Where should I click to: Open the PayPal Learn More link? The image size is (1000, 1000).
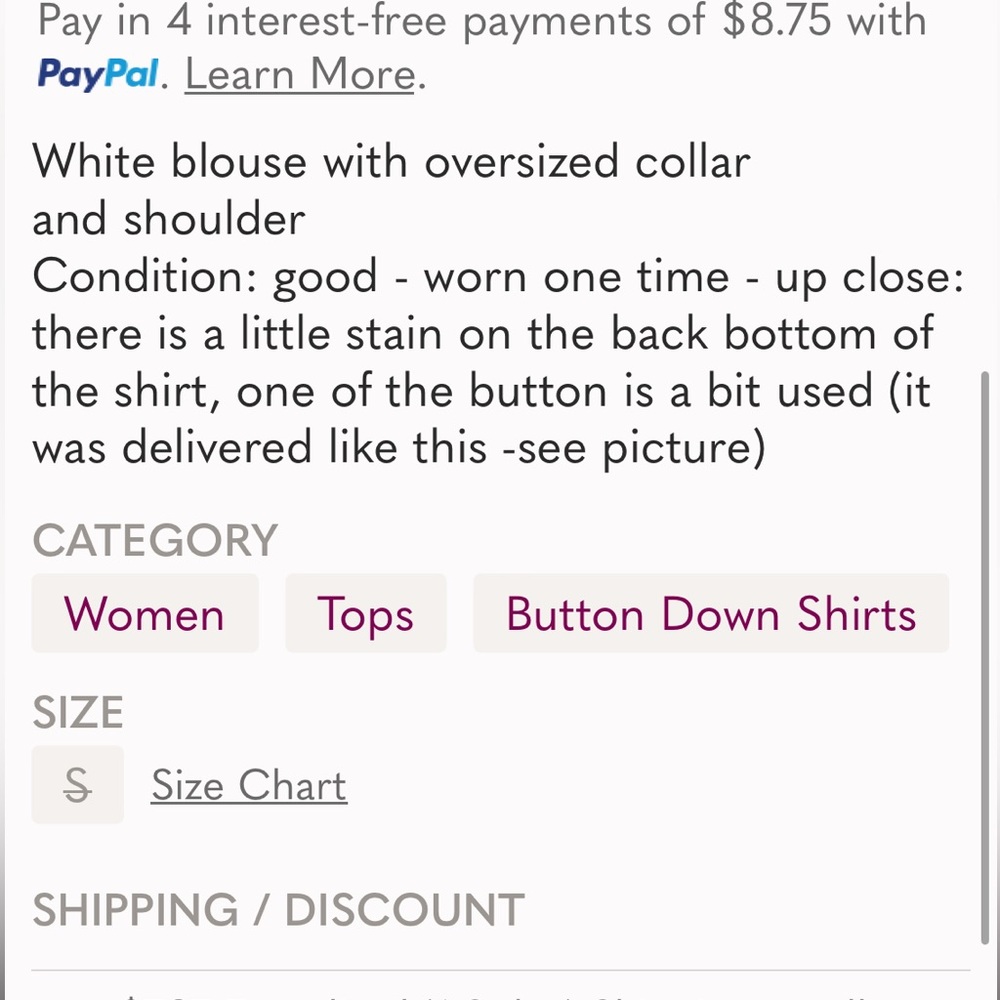pos(300,75)
